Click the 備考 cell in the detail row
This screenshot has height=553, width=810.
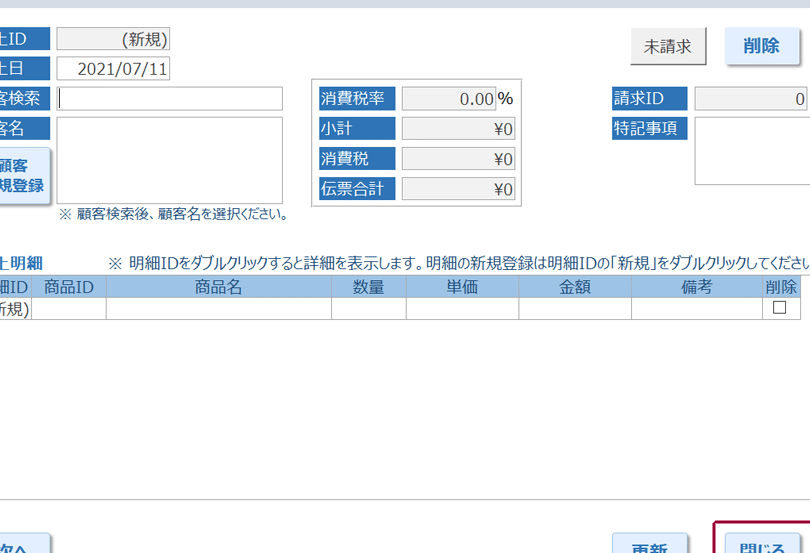click(x=695, y=309)
